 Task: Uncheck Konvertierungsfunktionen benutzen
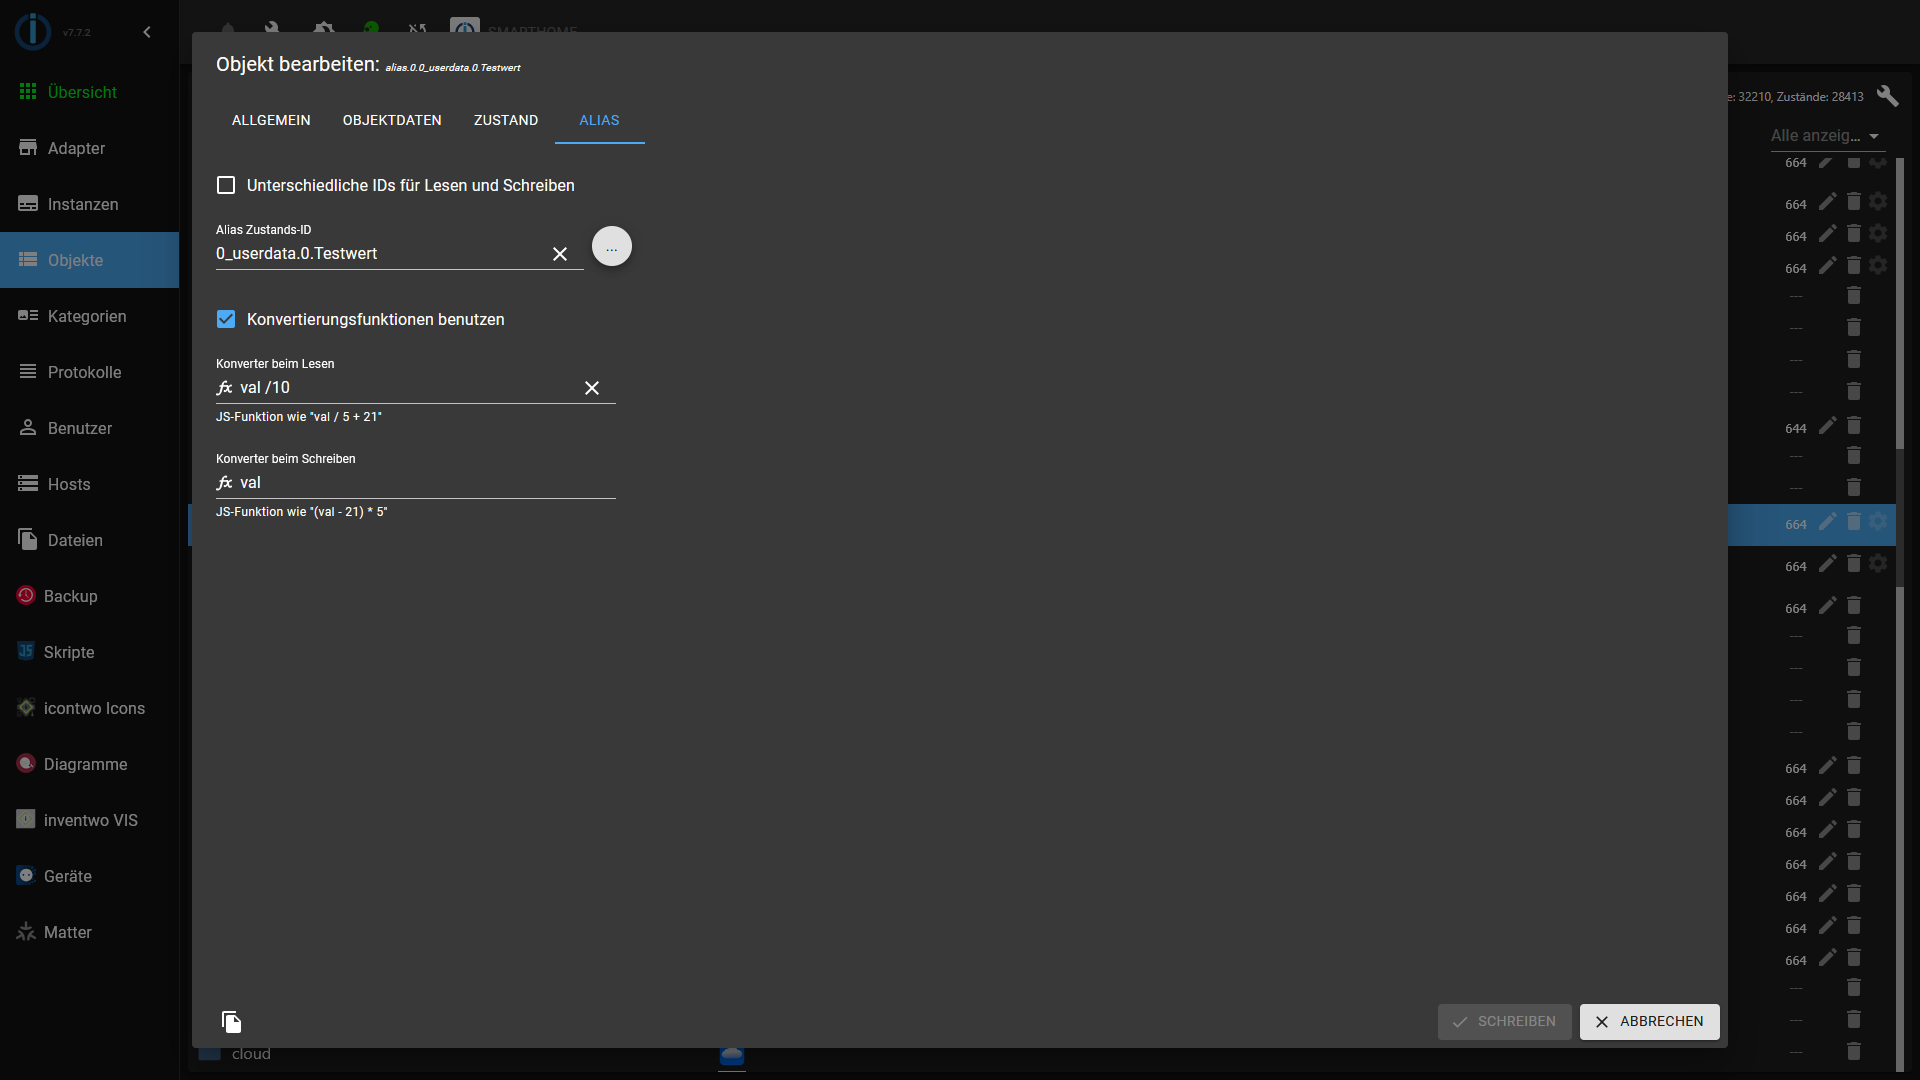click(226, 319)
